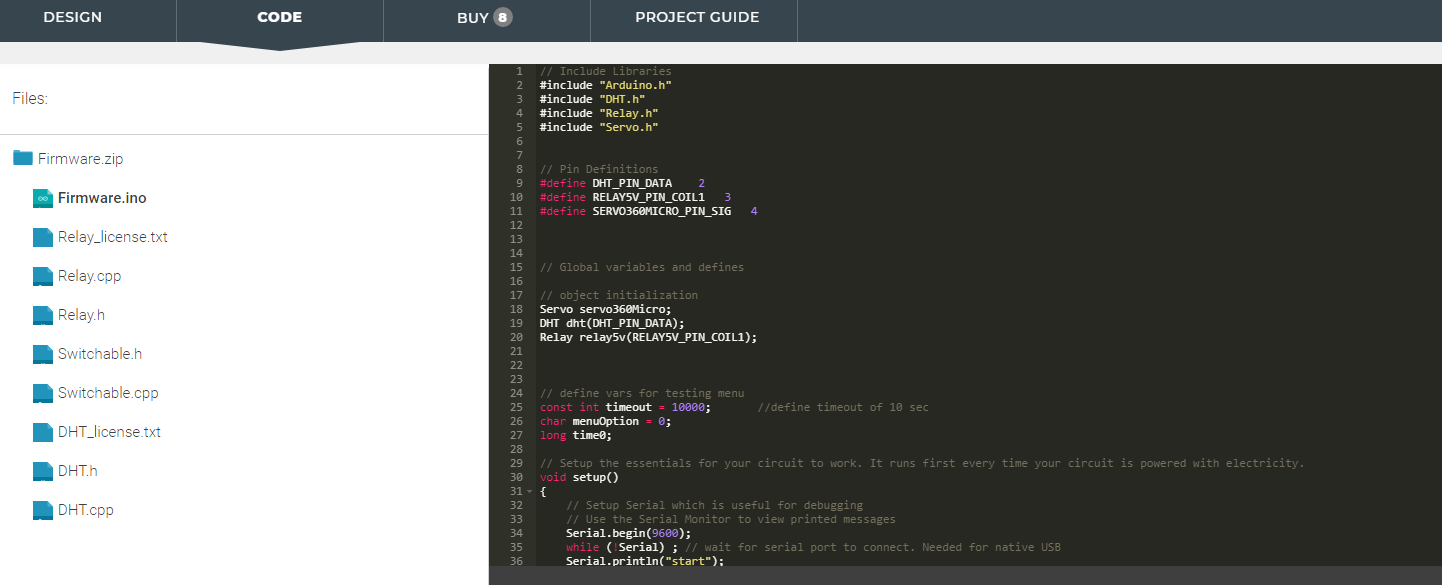Open the DHT_license.txt file name
Viewport: 1442px width, 585px height.
110,432
